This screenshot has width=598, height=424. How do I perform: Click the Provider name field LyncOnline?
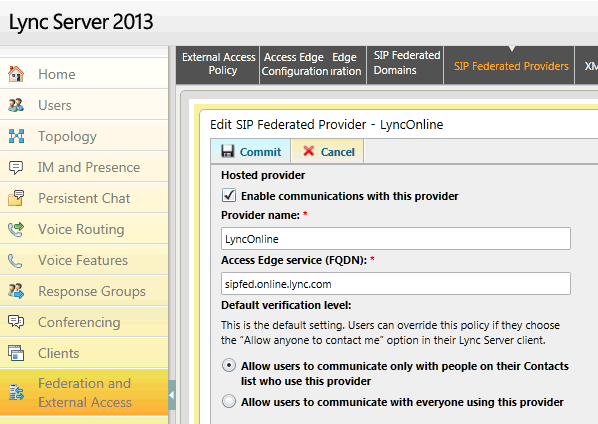tap(396, 239)
